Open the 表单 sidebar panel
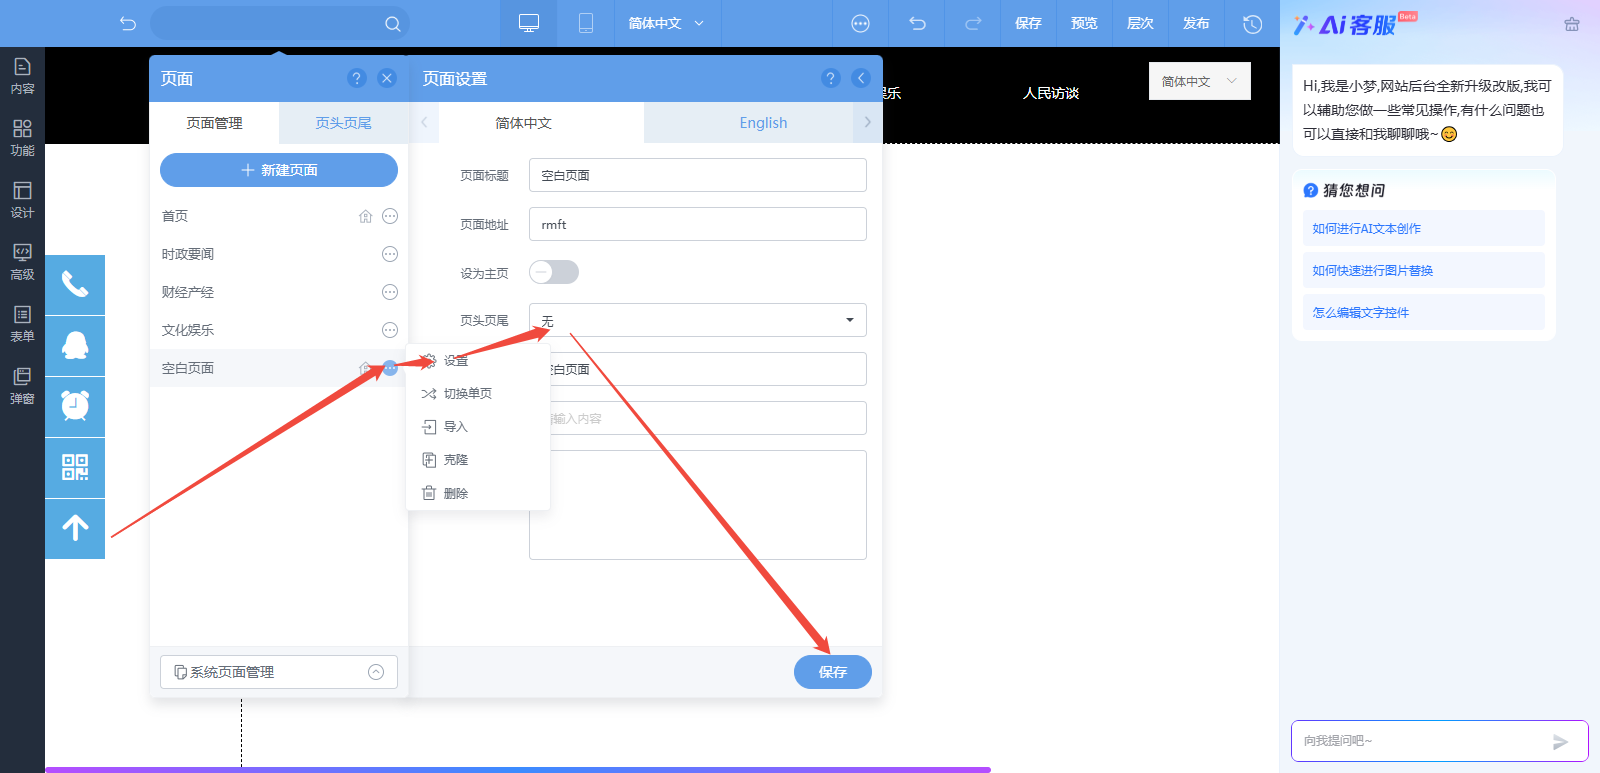1600x773 pixels. point(22,324)
